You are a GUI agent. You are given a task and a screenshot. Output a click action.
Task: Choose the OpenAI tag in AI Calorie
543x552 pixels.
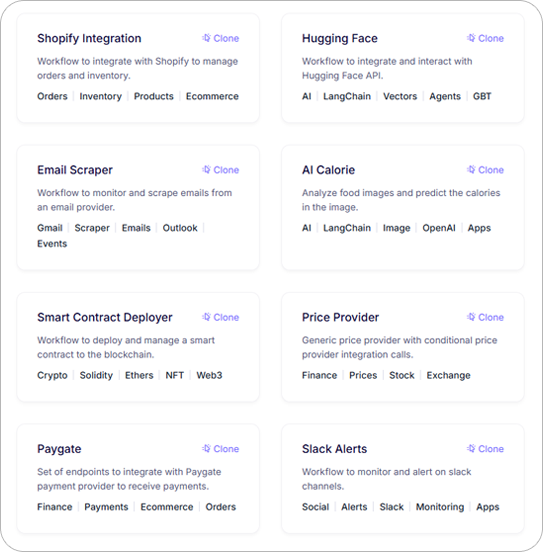[x=439, y=228]
